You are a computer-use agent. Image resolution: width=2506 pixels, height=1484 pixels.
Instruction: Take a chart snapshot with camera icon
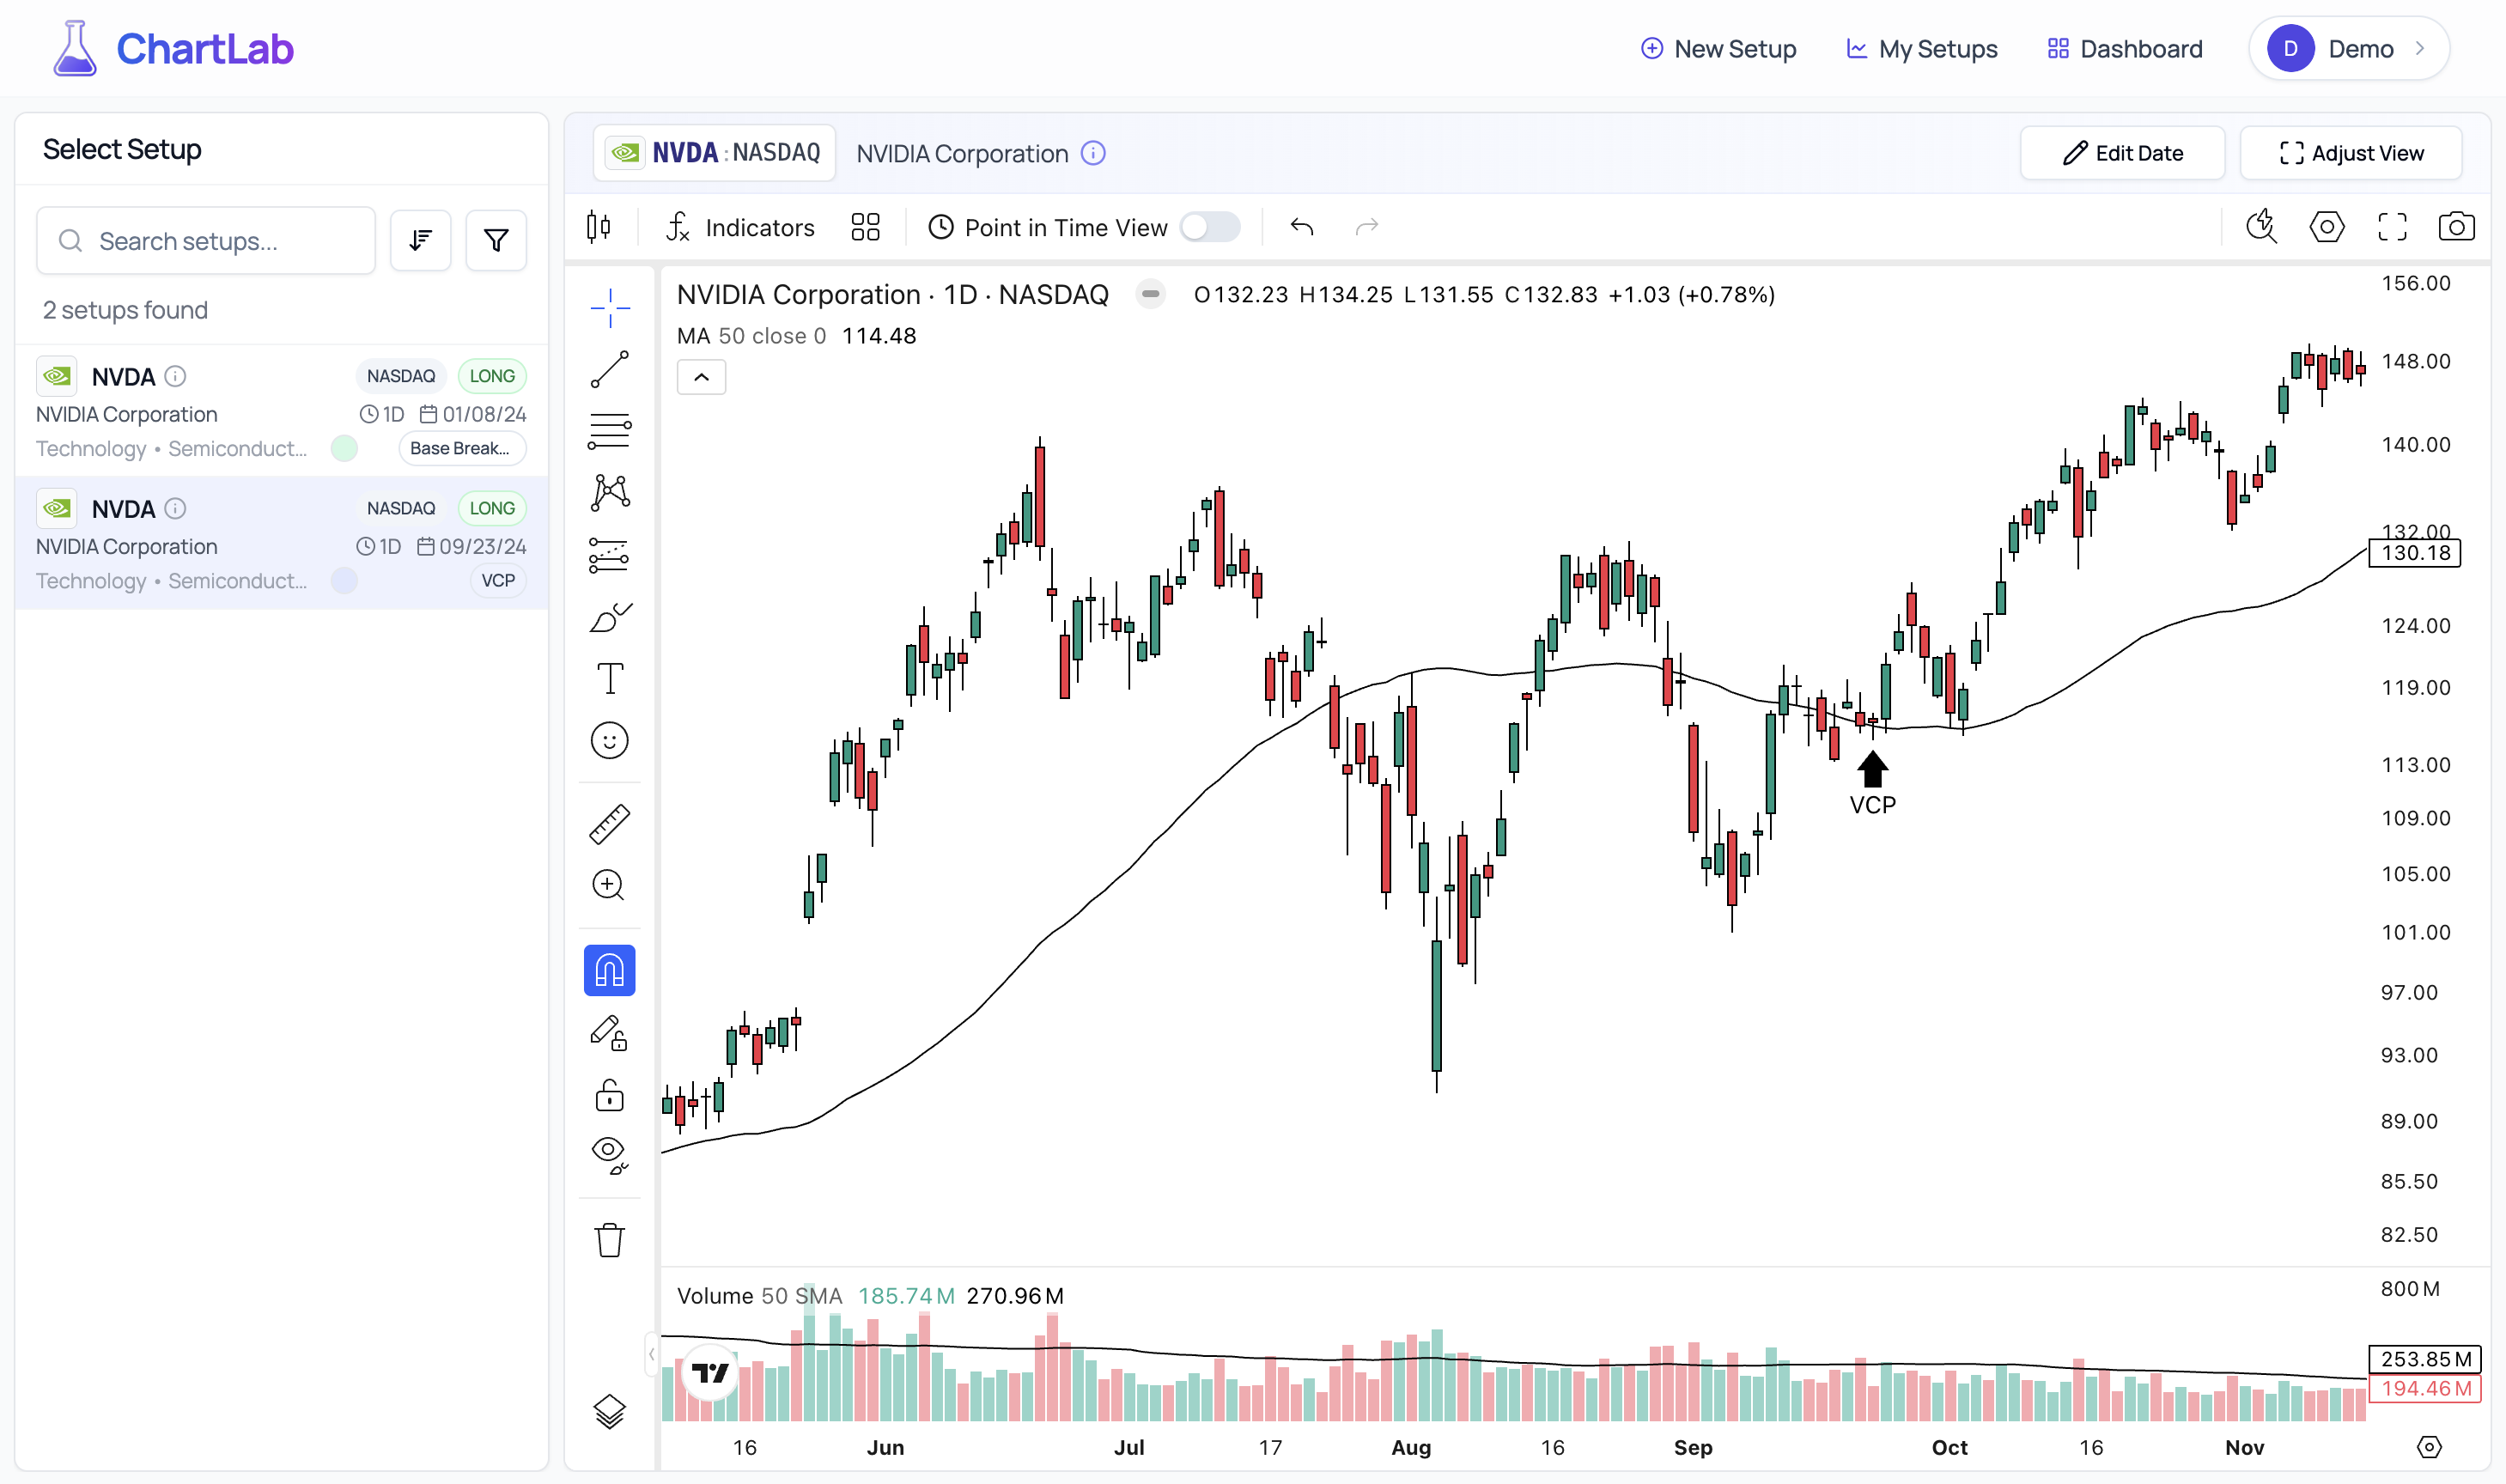(x=2456, y=227)
